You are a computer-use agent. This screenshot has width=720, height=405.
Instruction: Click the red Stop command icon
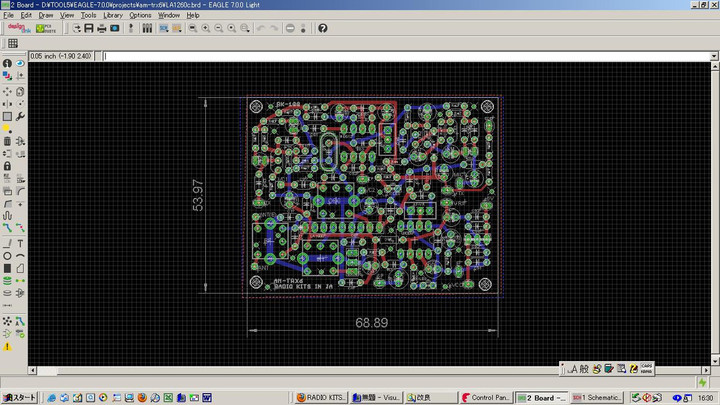click(x=290, y=28)
